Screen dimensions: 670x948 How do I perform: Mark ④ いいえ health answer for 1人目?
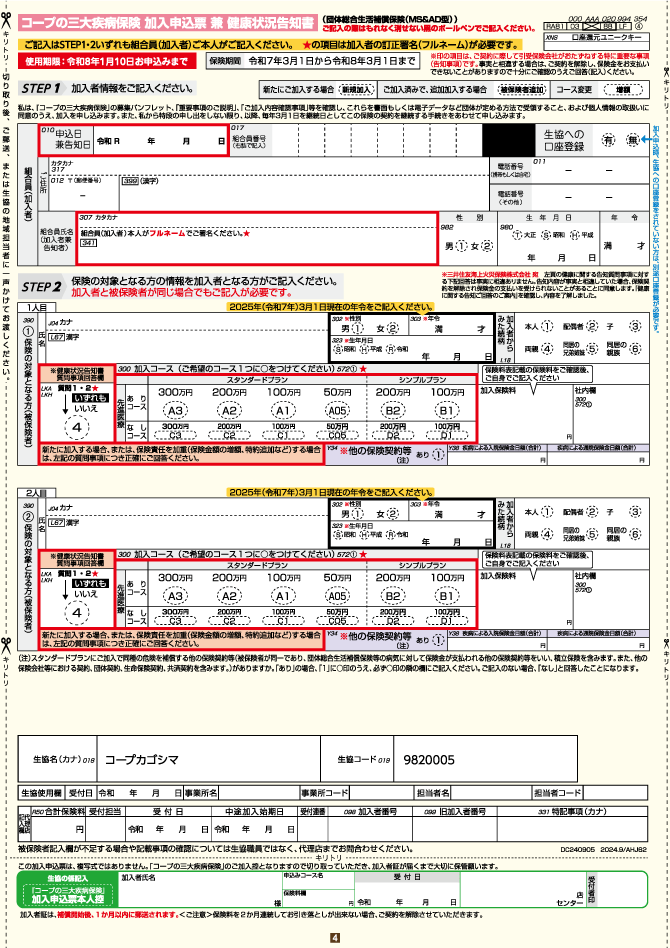pos(77,427)
